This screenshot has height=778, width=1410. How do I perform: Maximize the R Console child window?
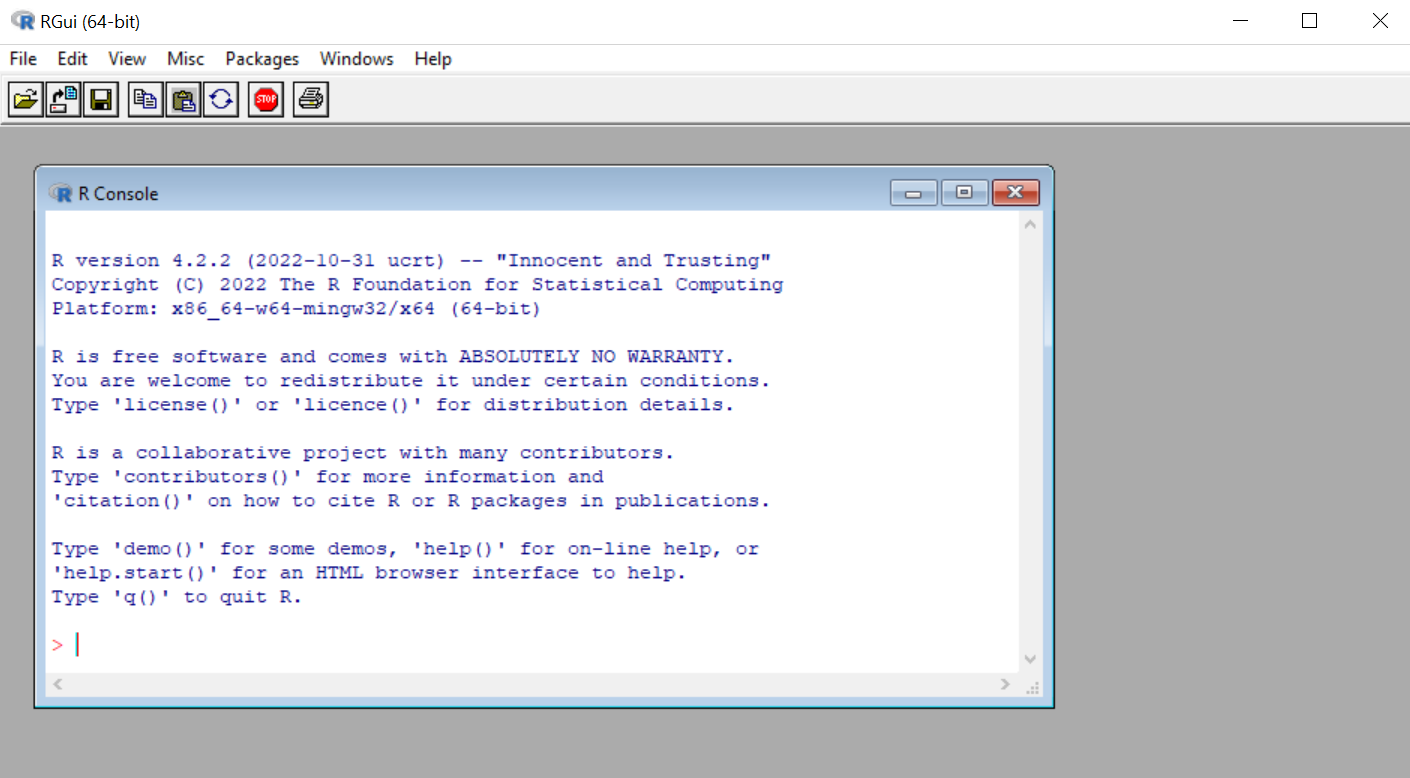pos(964,193)
